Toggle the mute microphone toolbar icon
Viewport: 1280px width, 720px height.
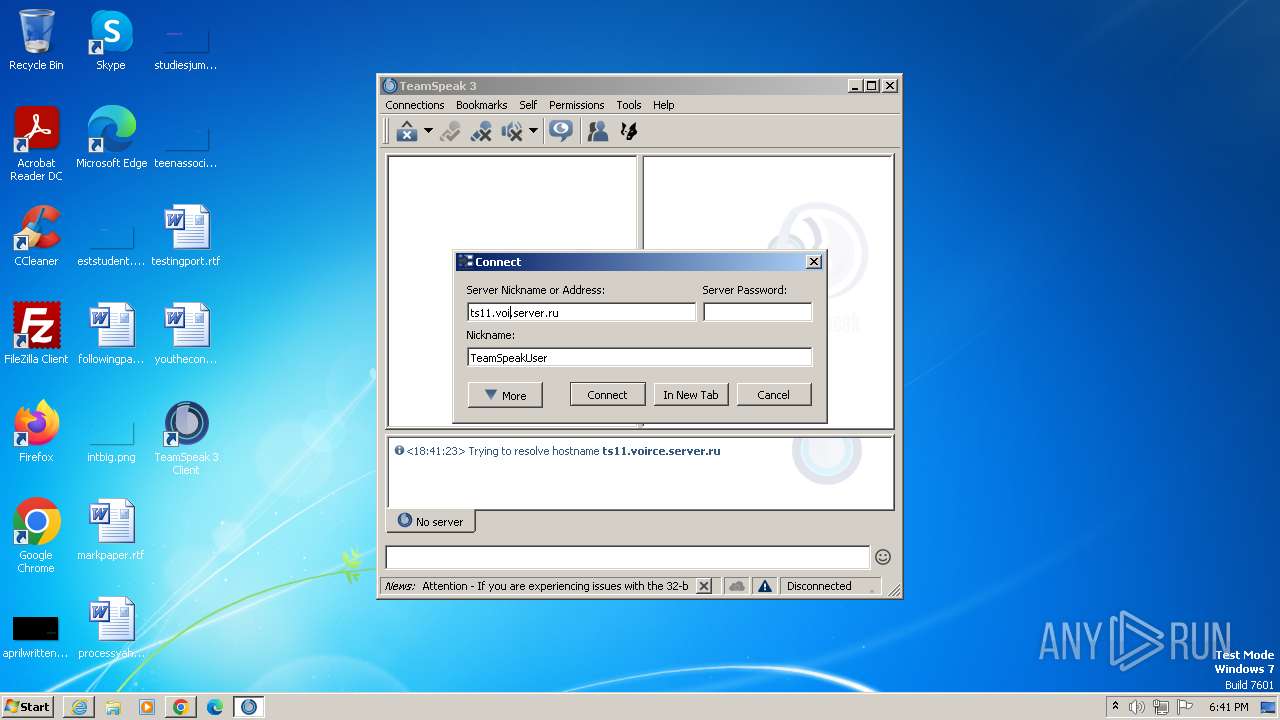pyautogui.click(x=481, y=131)
